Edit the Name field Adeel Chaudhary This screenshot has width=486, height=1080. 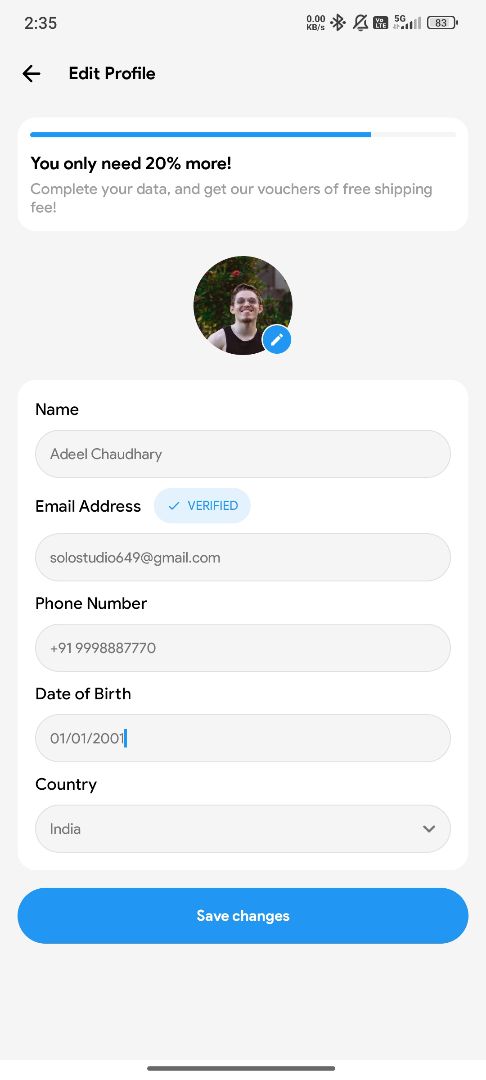(x=243, y=454)
